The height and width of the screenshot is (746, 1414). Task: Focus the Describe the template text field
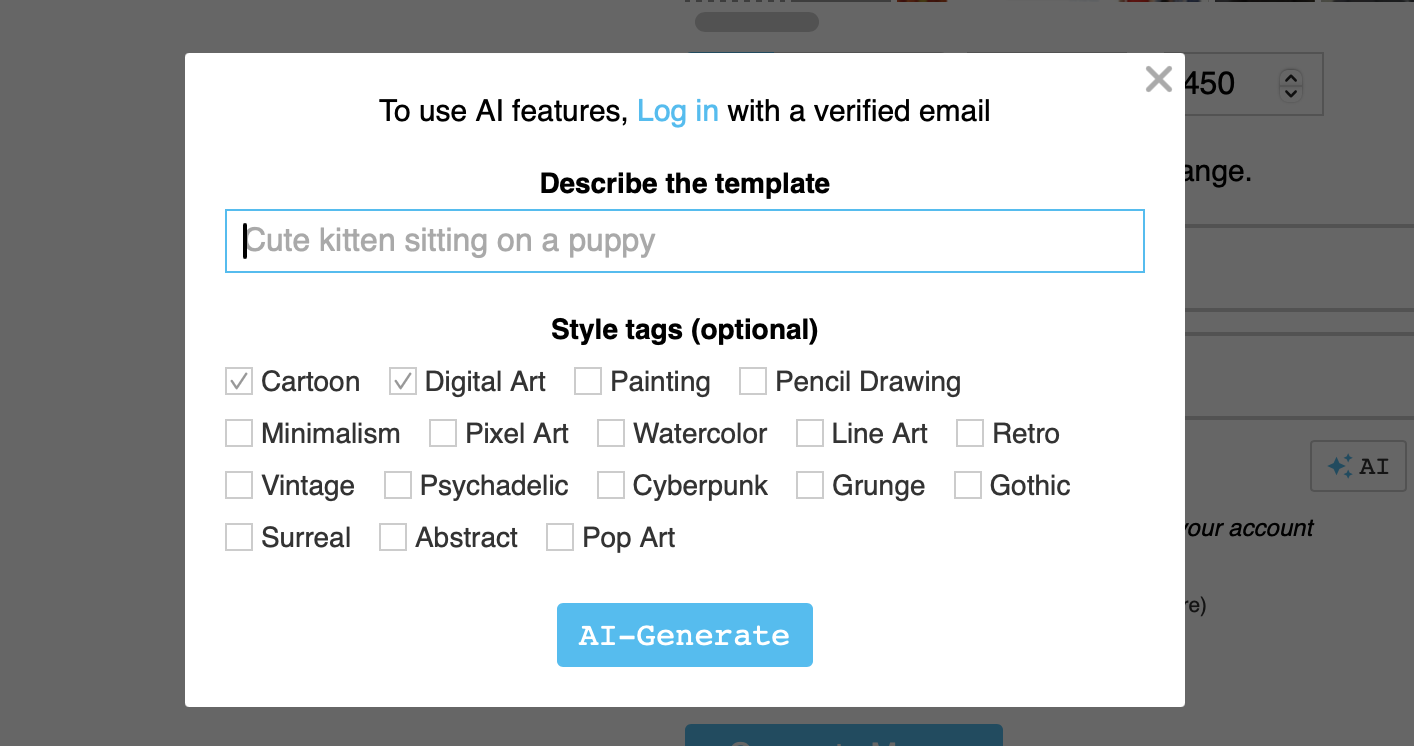685,241
